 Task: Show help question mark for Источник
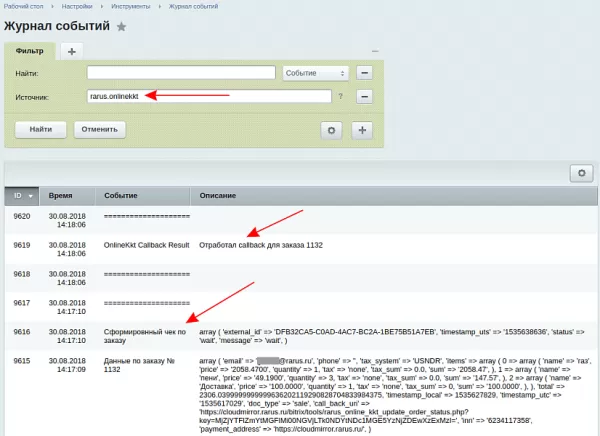[340, 96]
